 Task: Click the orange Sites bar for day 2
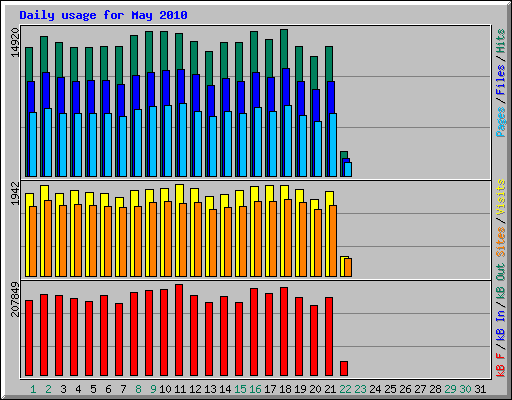(48, 238)
